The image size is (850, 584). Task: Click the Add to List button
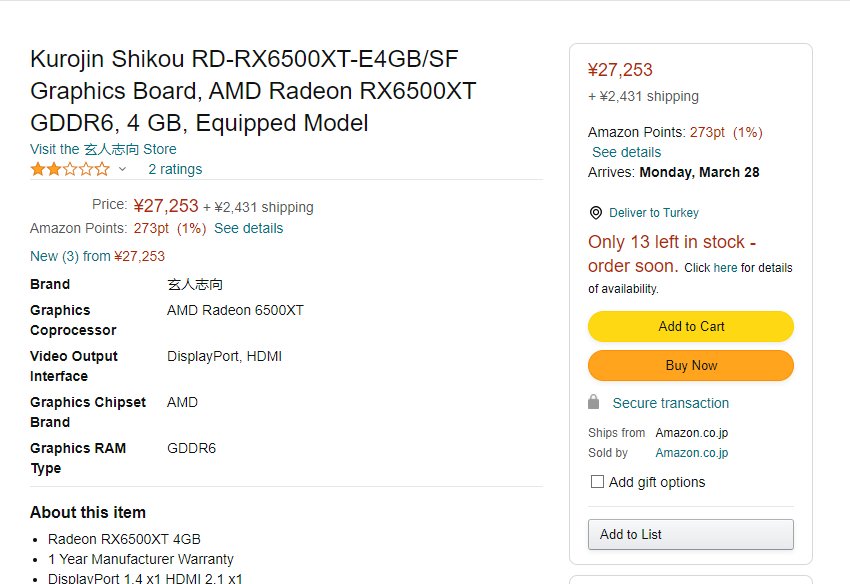pyautogui.click(x=690, y=535)
